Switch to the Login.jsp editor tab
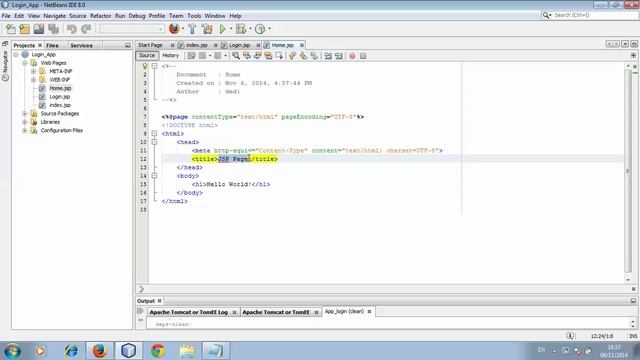This screenshot has height=360, width=640. (240, 45)
